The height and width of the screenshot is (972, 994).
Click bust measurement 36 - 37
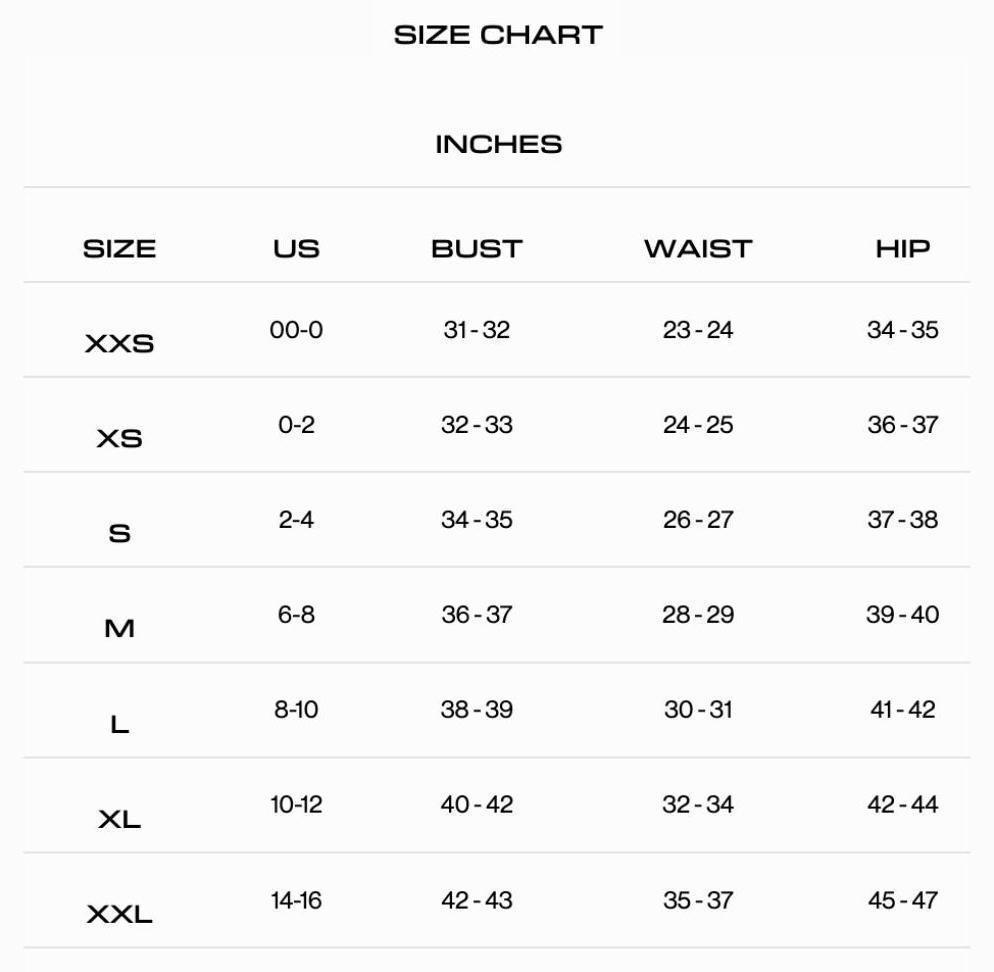pos(477,615)
